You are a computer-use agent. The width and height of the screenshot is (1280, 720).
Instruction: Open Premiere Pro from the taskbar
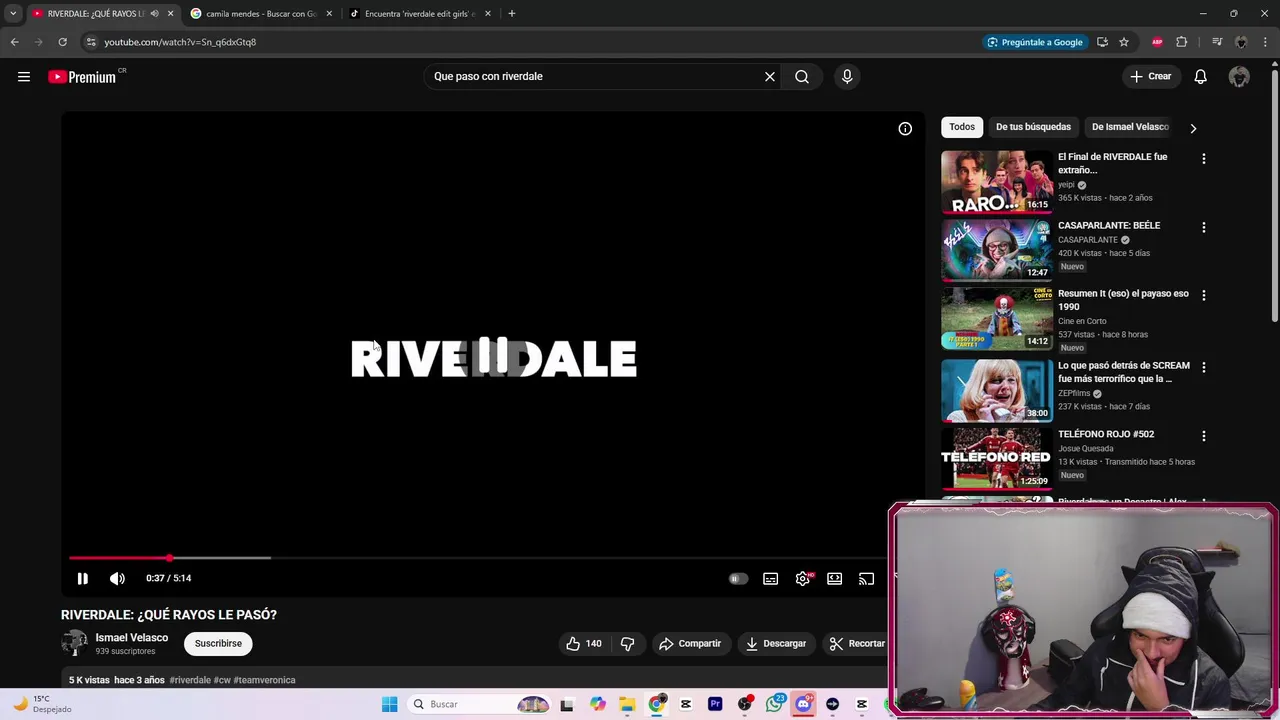click(x=715, y=705)
